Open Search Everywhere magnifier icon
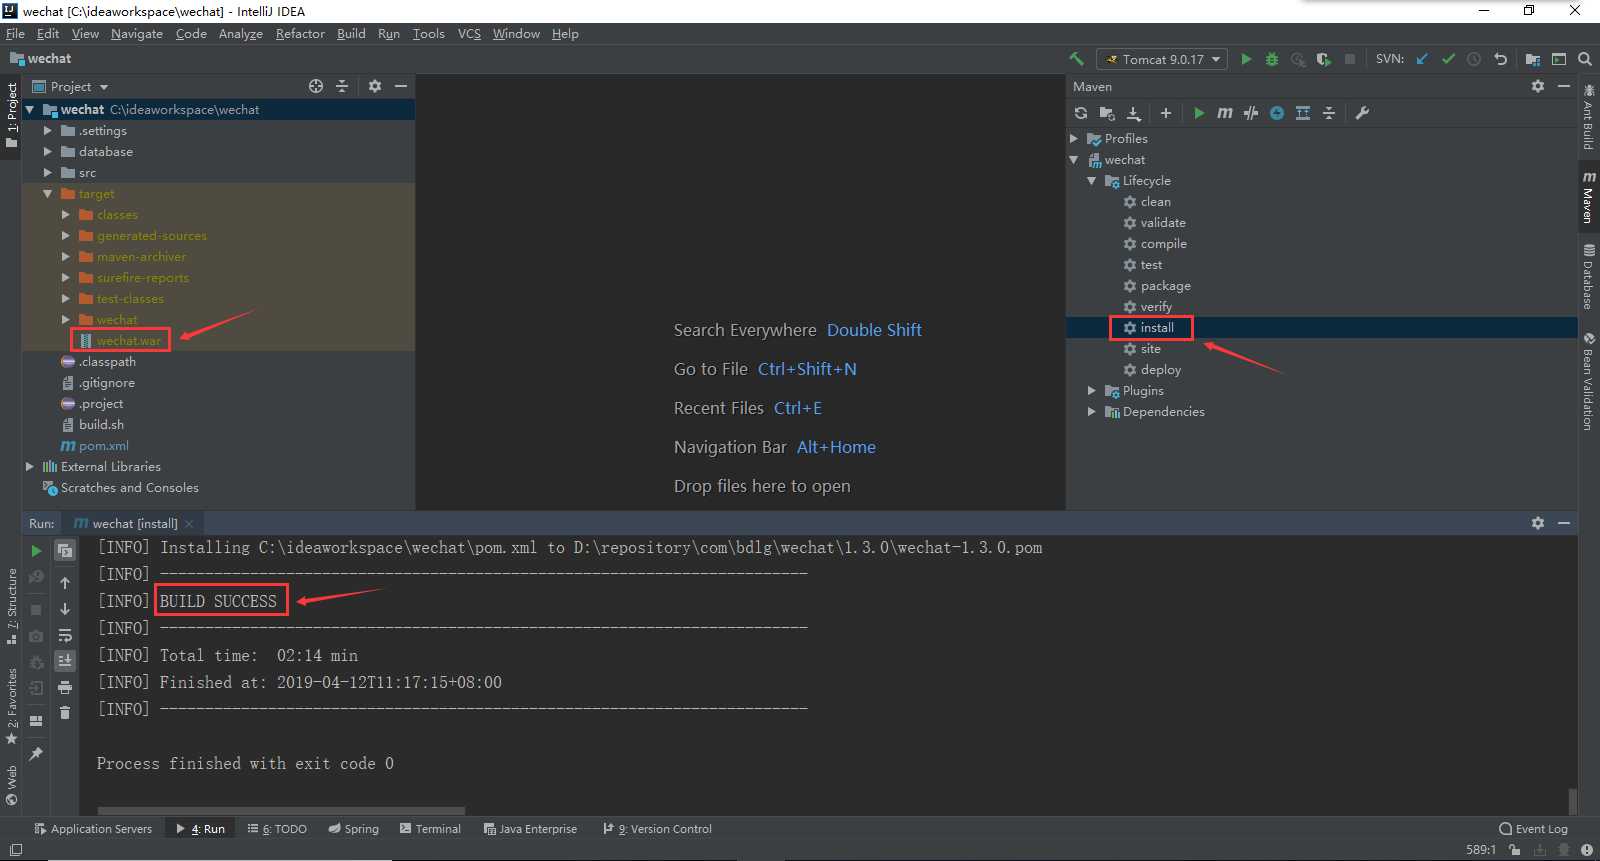 (1585, 59)
